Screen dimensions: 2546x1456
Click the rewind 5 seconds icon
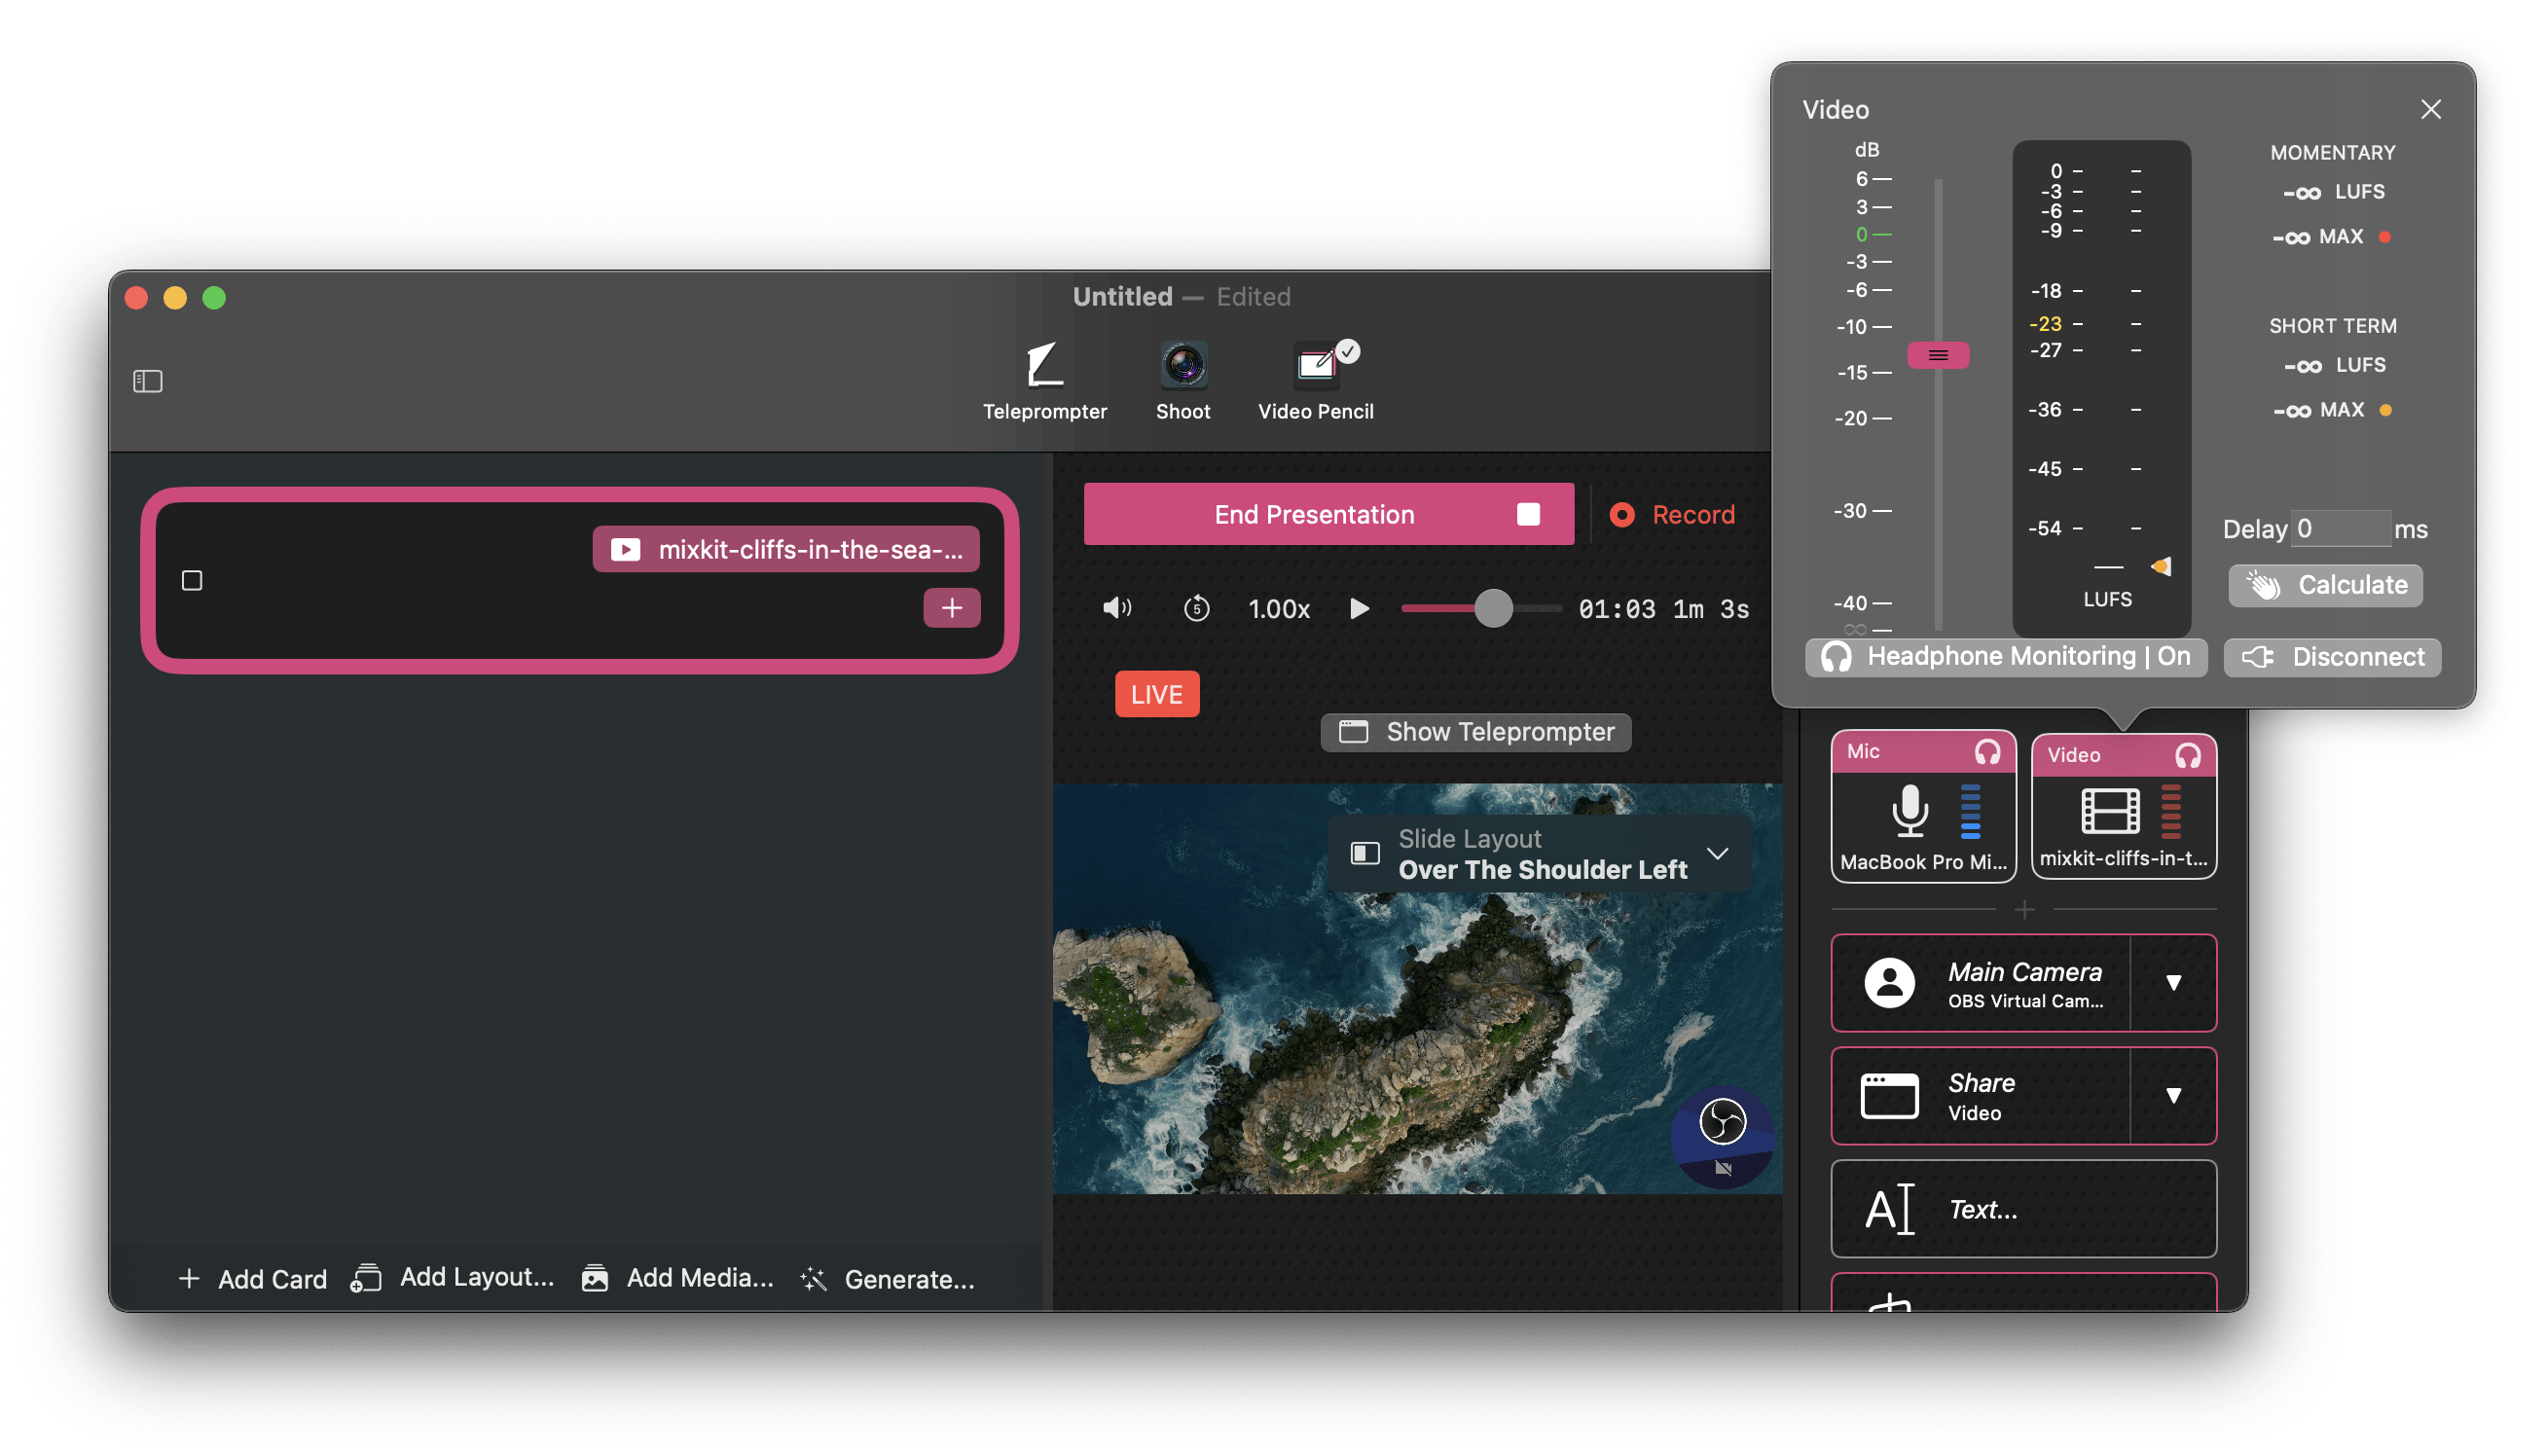point(1196,608)
